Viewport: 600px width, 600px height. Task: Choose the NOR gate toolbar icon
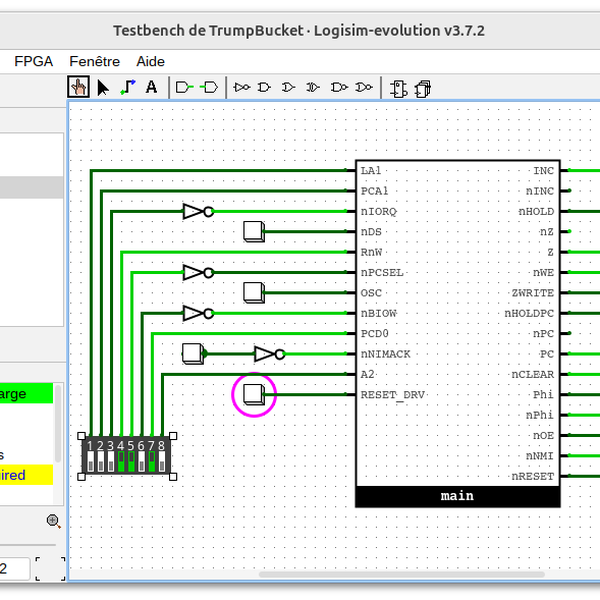(364, 88)
